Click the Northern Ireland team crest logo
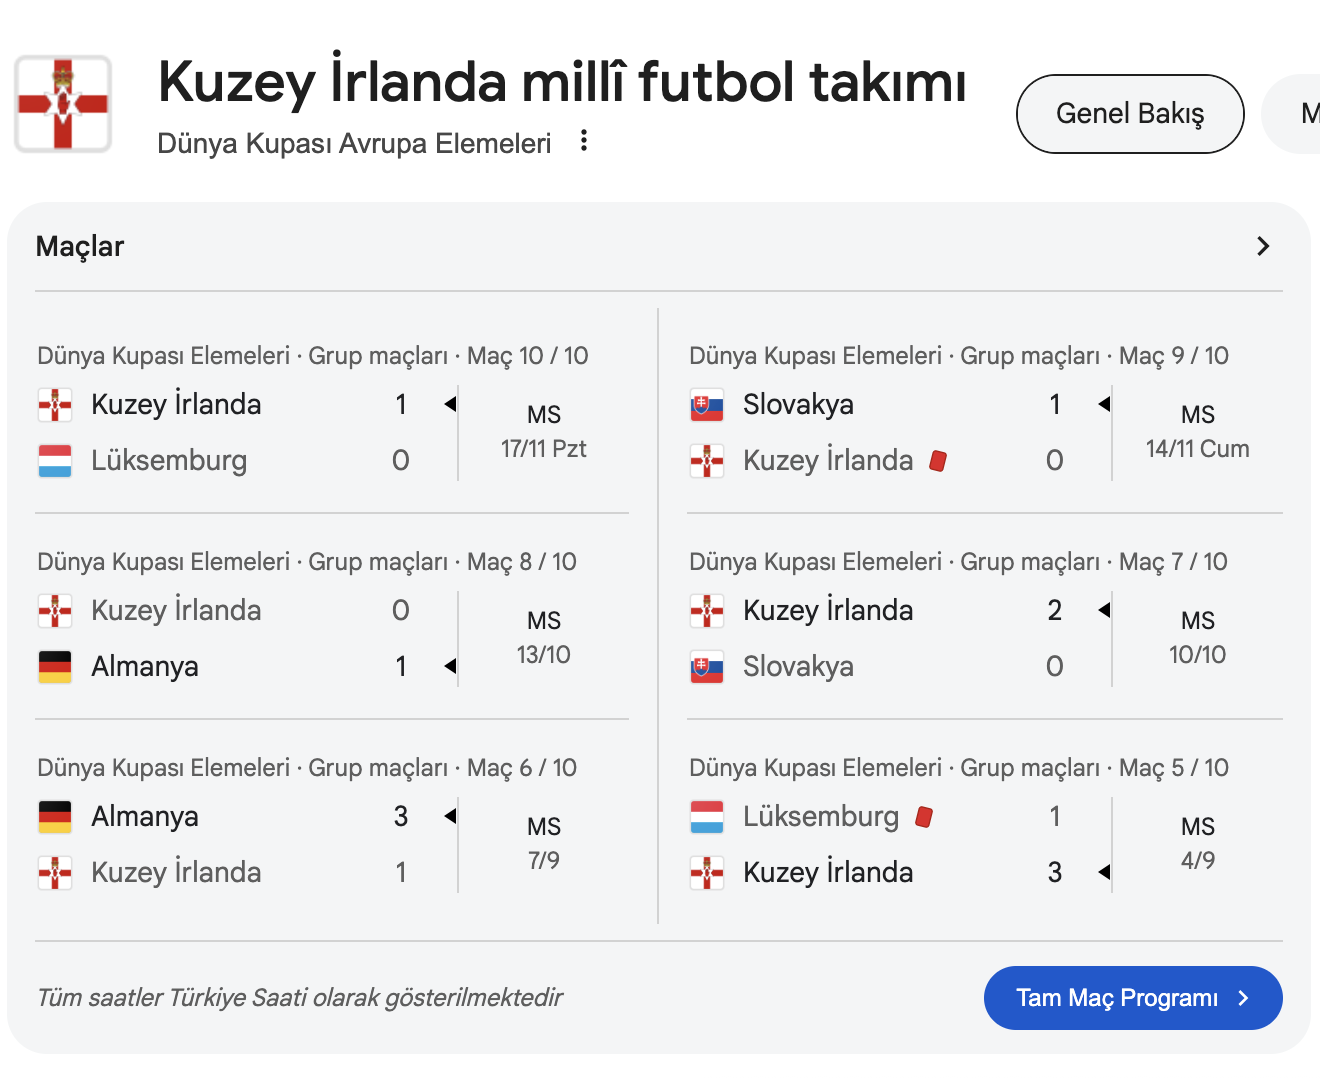The height and width of the screenshot is (1078, 1320). [x=63, y=104]
